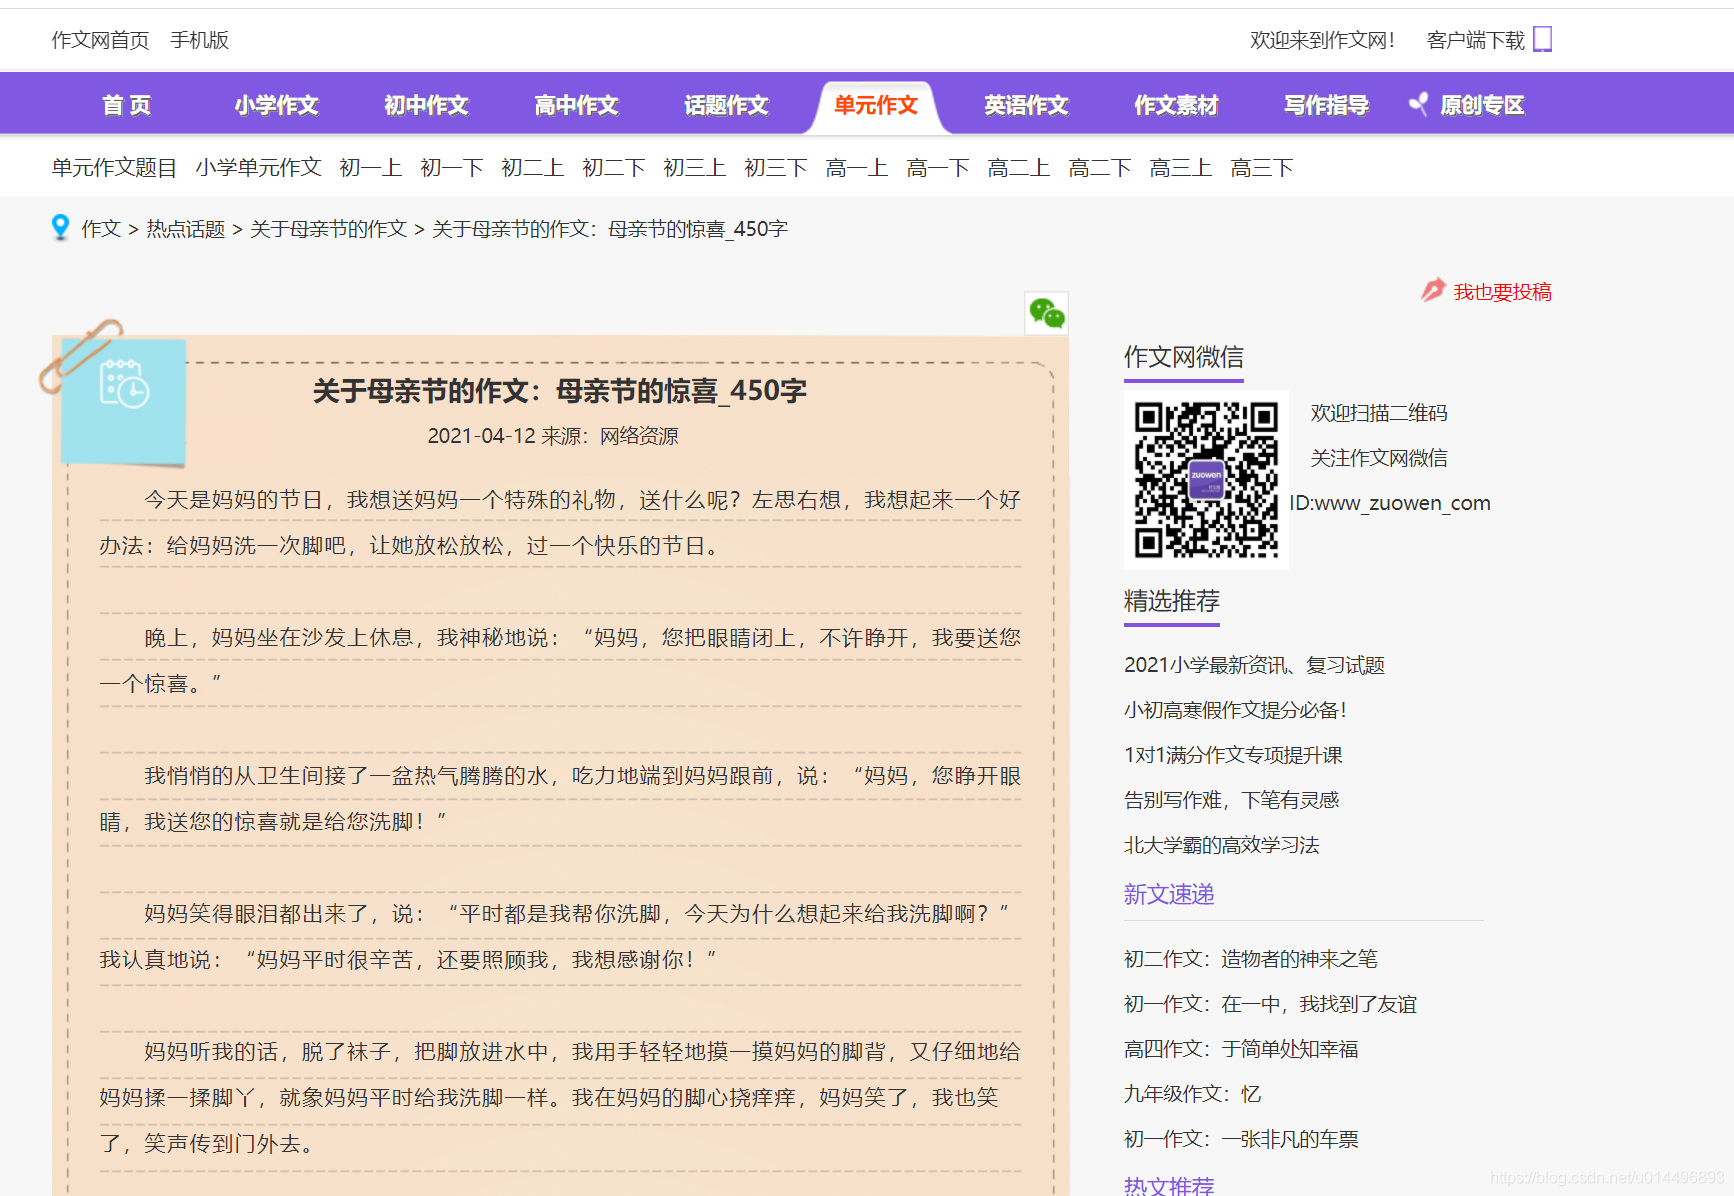Select 高三上 in the grade menu
The height and width of the screenshot is (1196, 1734).
pyautogui.click(x=1181, y=167)
